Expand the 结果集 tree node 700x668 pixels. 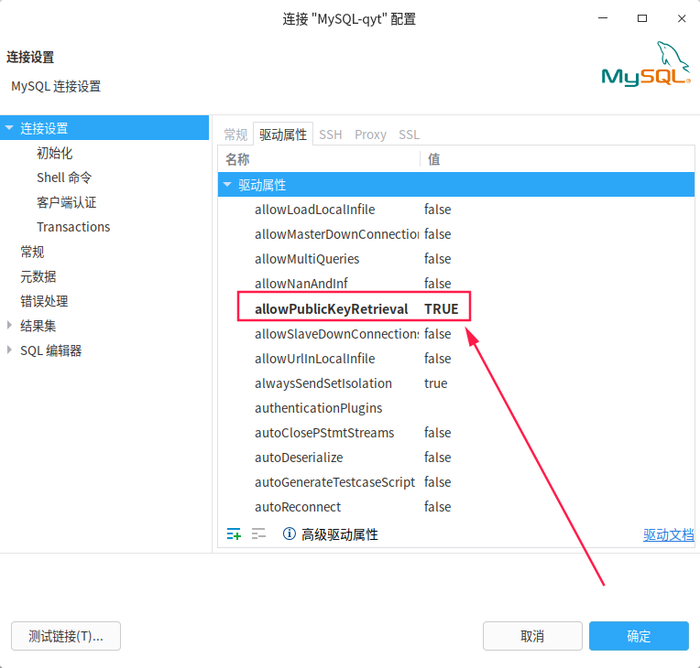pyautogui.click(x=9, y=326)
